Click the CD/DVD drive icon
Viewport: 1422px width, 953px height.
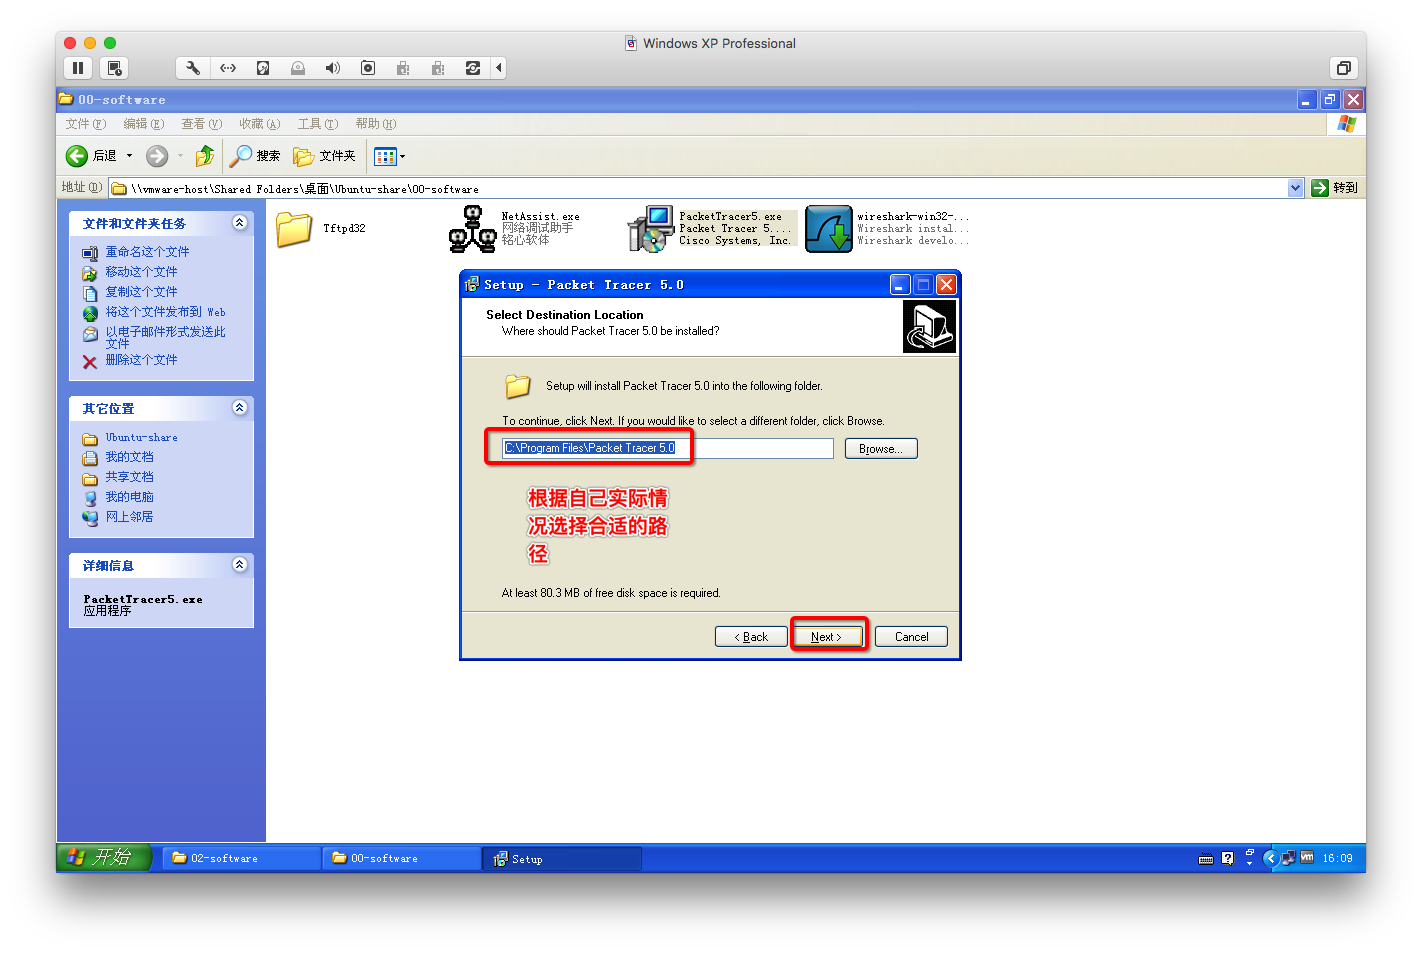298,68
